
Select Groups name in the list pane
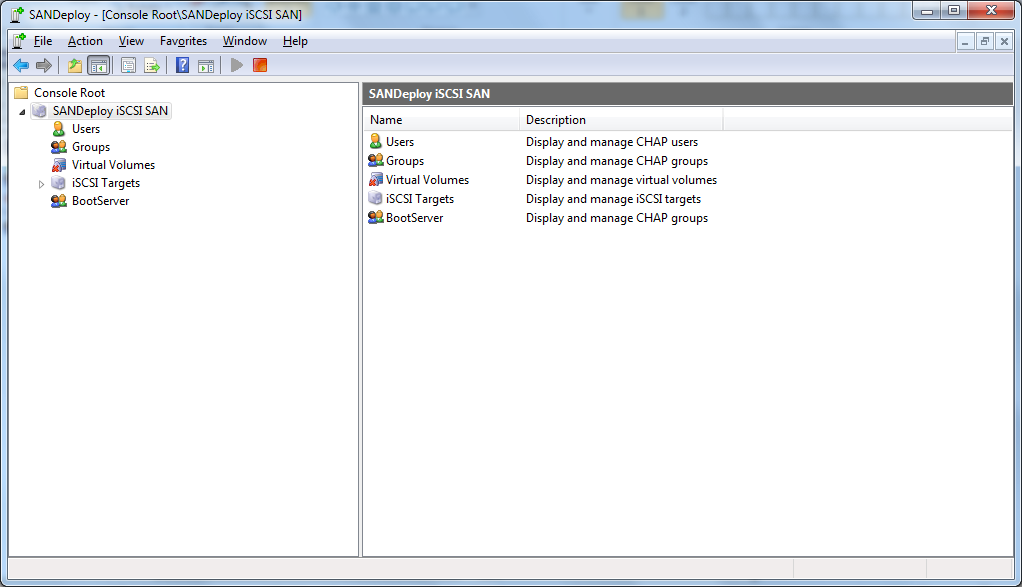[405, 160]
